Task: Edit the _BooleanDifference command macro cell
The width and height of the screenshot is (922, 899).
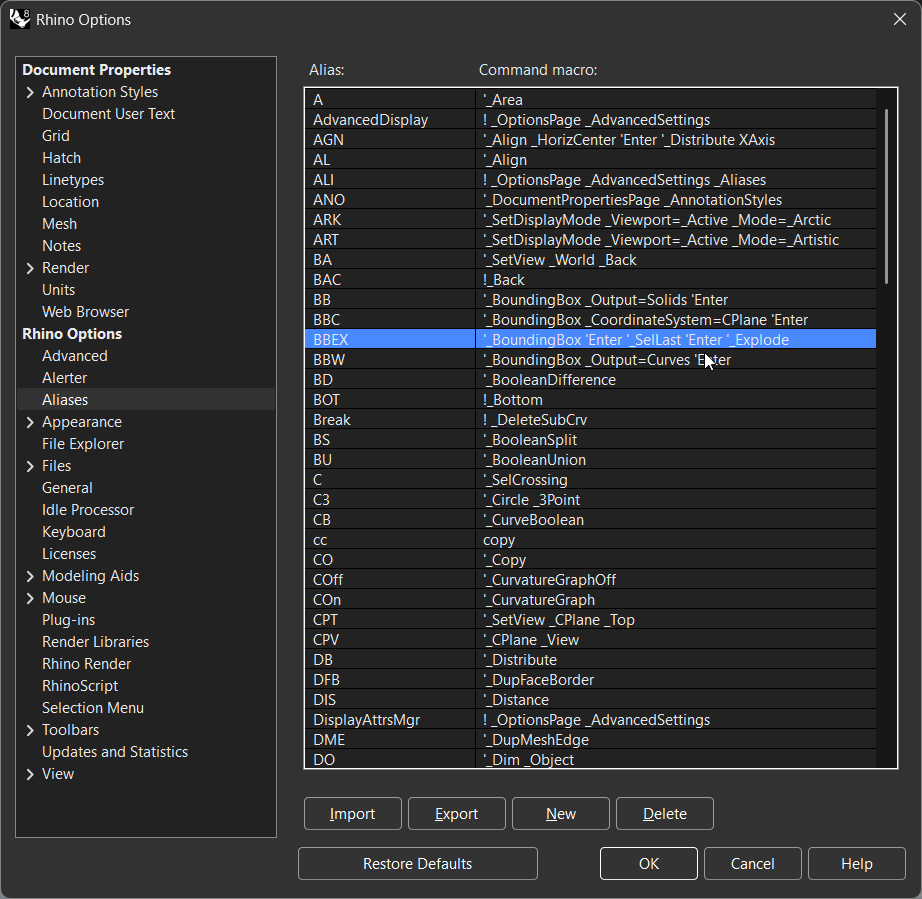Action: (x=675, y=380)
